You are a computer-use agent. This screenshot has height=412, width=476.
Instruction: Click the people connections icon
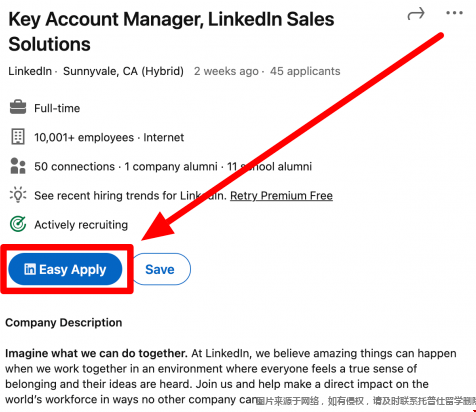point(18,166)
